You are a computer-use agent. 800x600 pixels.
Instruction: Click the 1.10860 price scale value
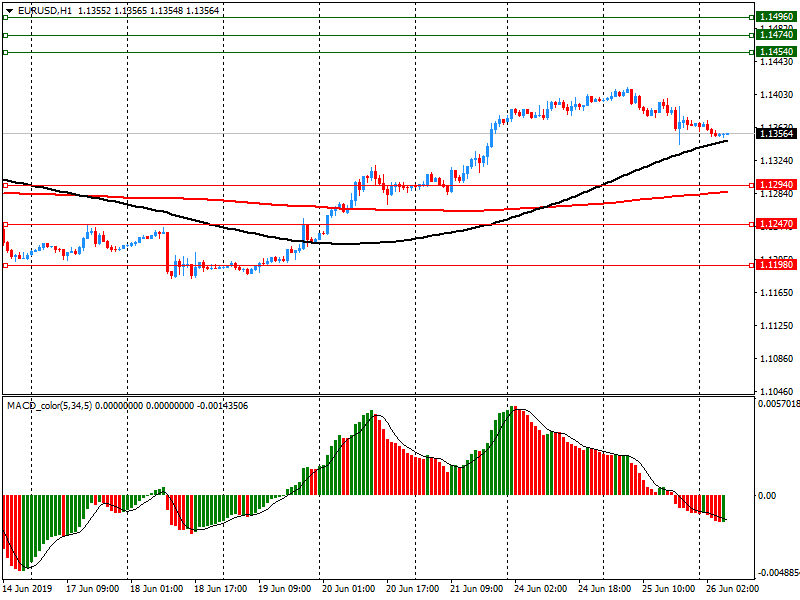click(x=777, y=359)
